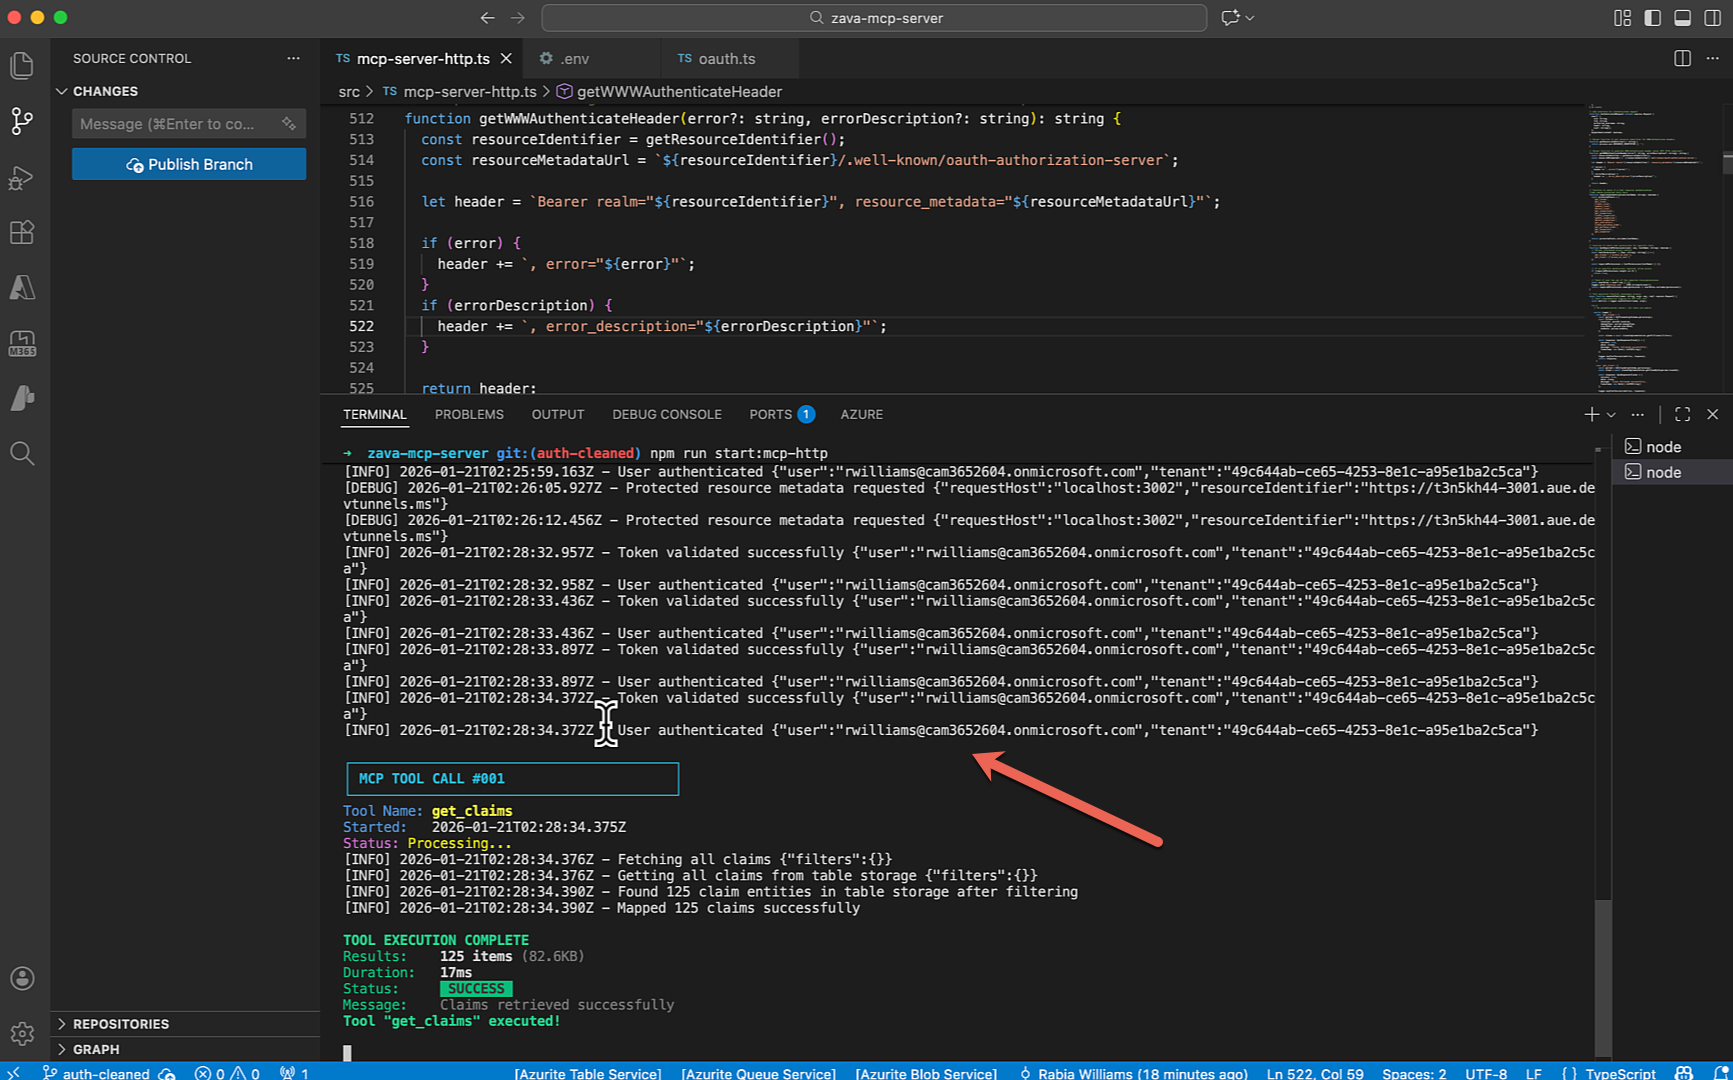Open the Extensions view

click(22, 232)
